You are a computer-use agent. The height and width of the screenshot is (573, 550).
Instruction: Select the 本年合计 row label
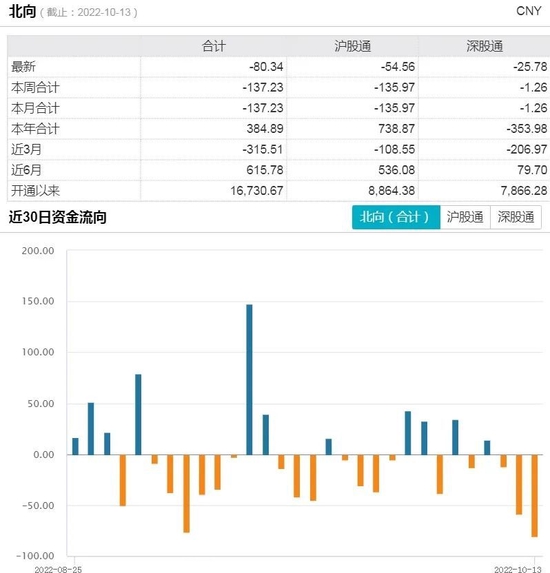35,129
